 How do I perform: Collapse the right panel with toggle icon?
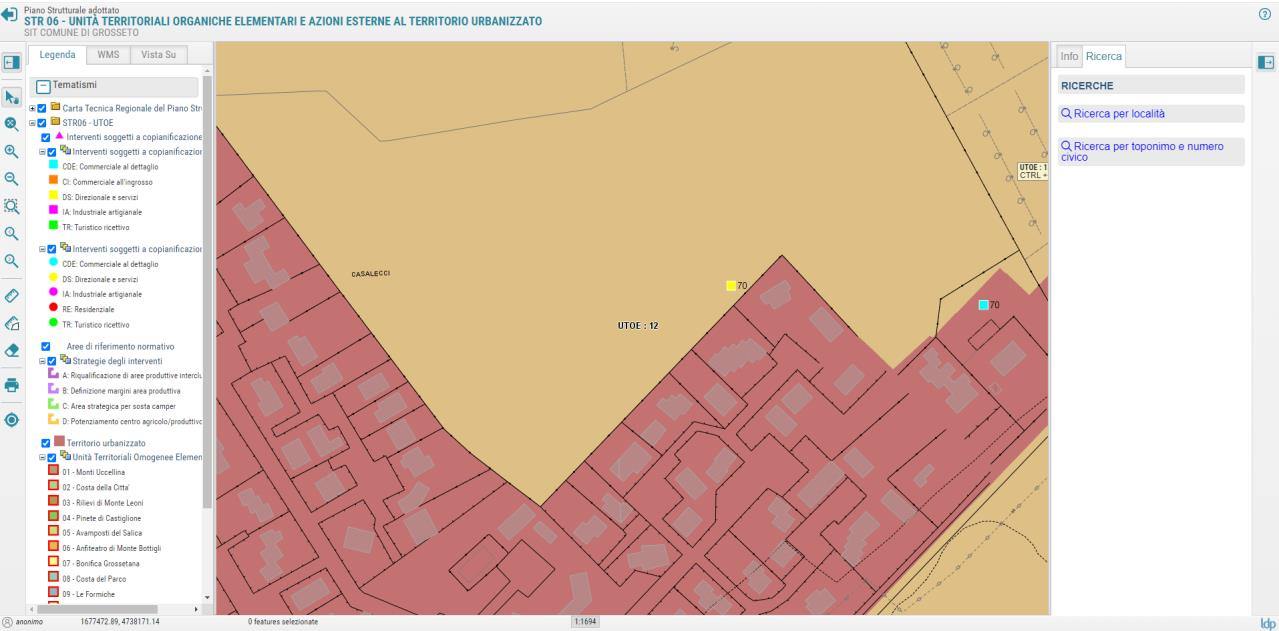click(x=1265, y=62)
